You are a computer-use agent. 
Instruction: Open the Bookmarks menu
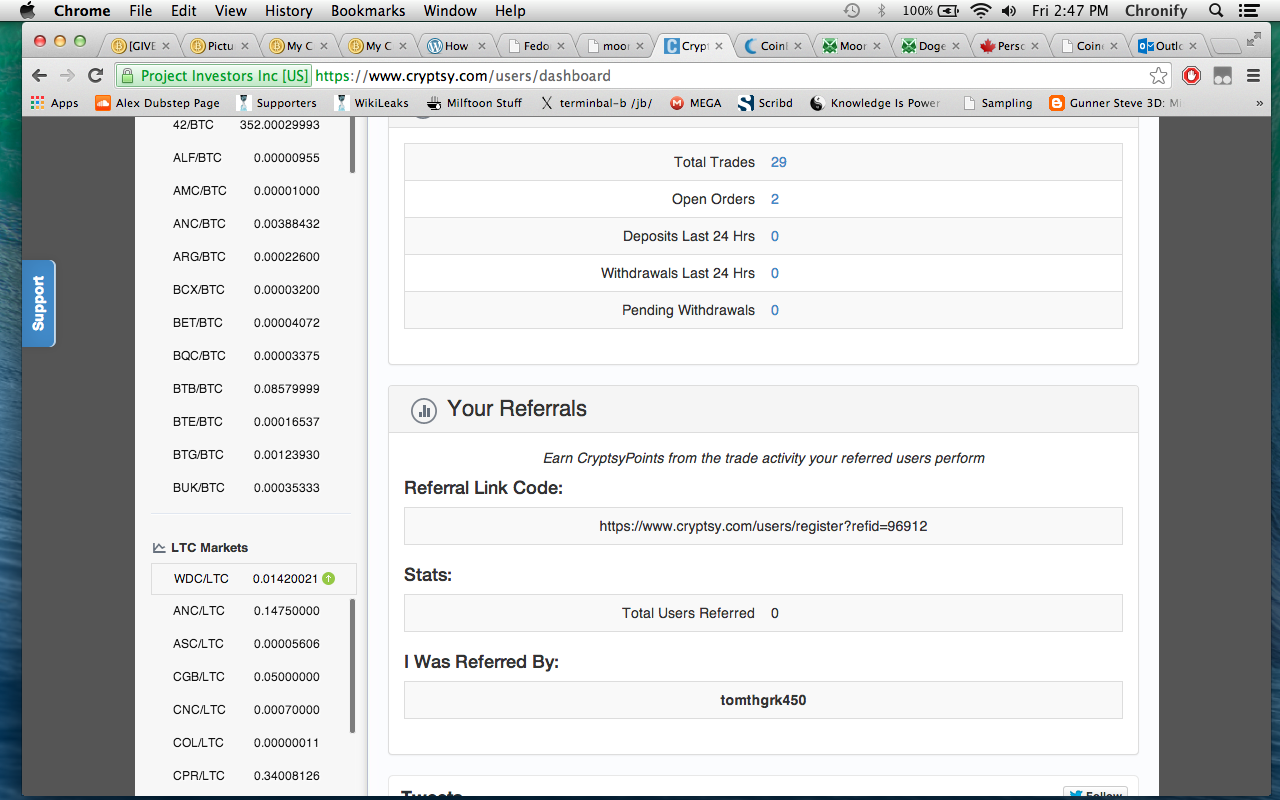click(x=368, y=11)
